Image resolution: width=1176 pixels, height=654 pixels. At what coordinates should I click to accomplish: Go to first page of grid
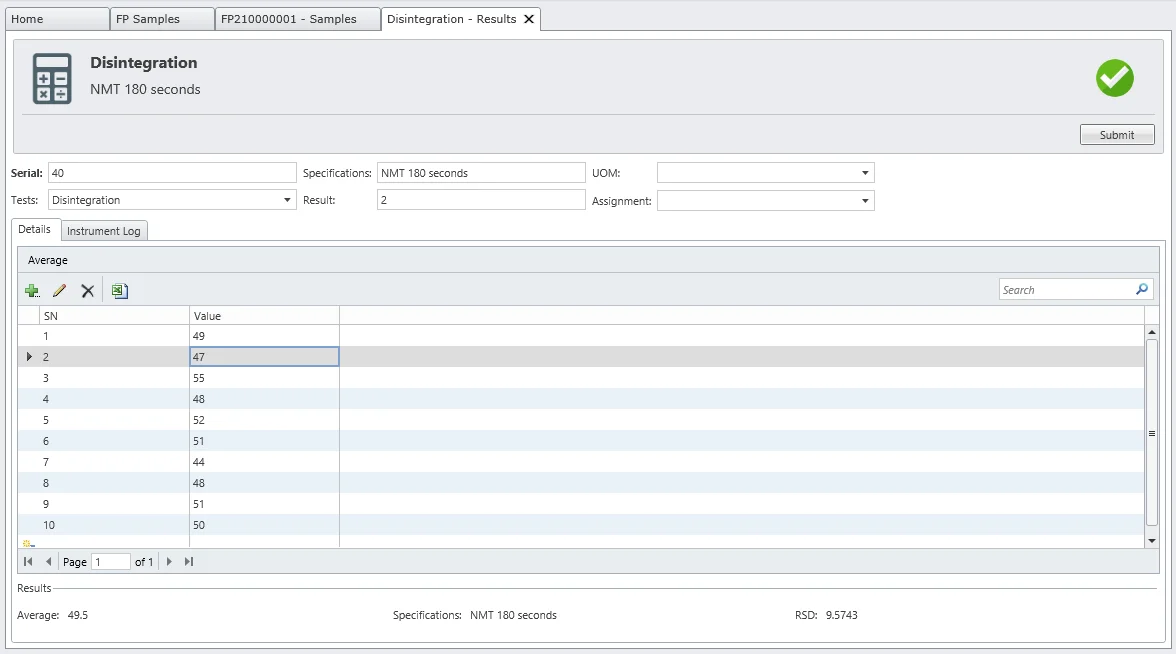[28, 562]
